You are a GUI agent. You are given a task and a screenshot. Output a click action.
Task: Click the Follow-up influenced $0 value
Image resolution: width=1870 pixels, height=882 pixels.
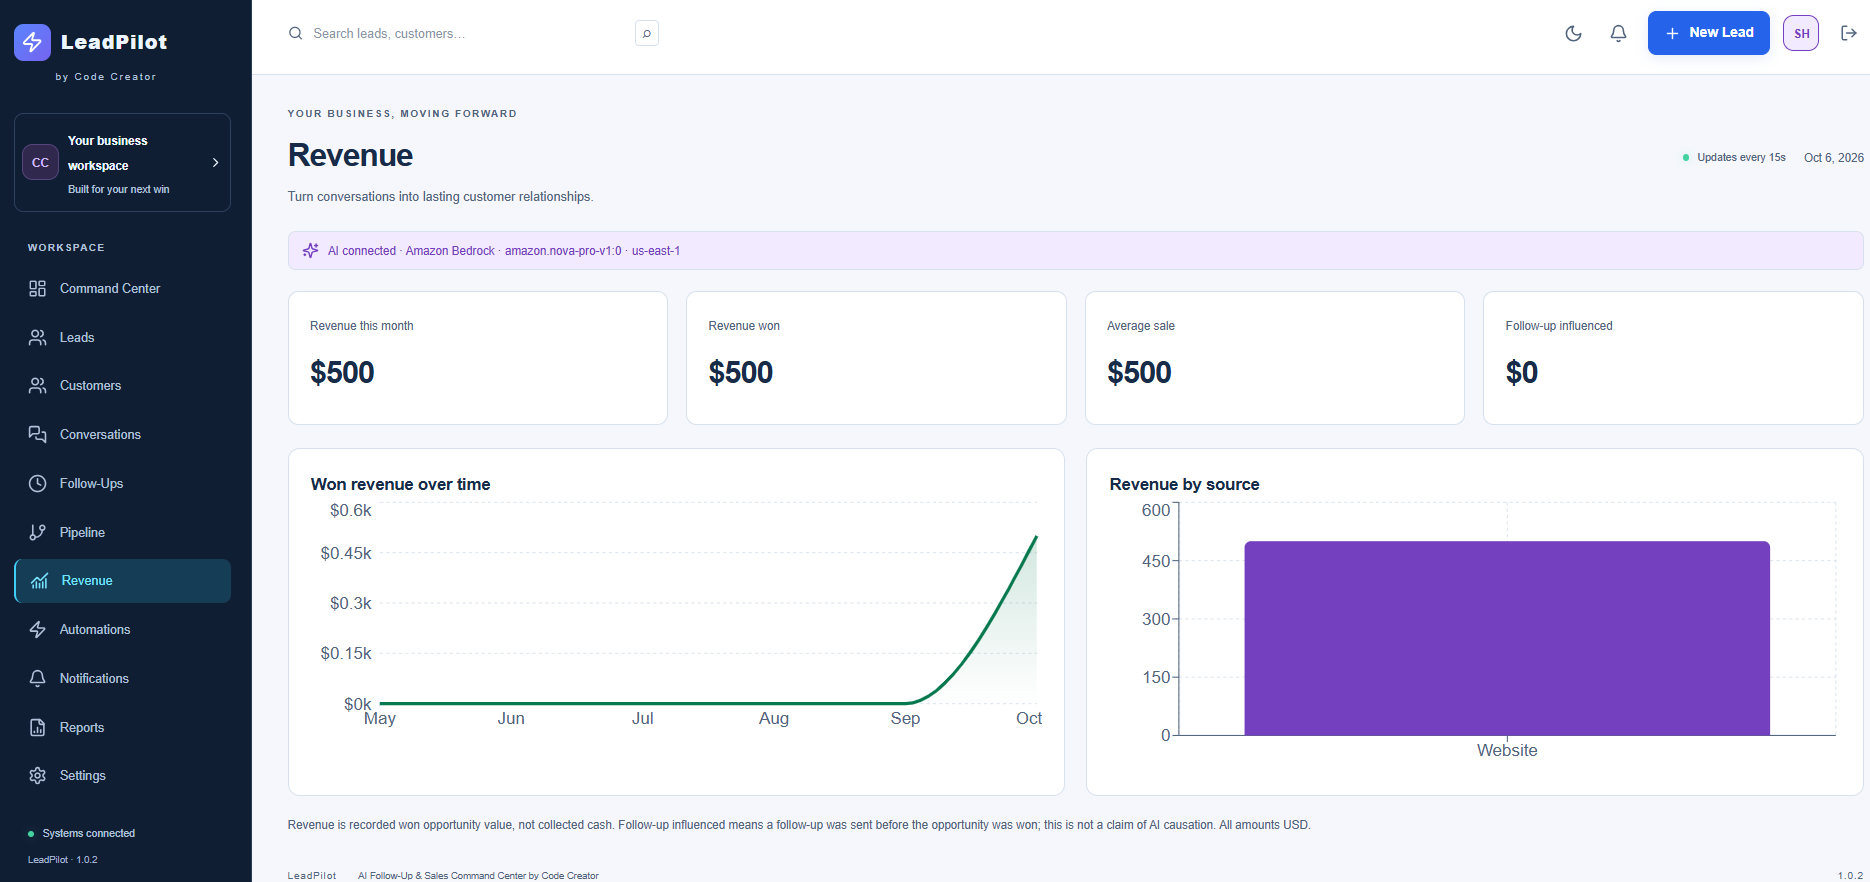[1522, 373]
